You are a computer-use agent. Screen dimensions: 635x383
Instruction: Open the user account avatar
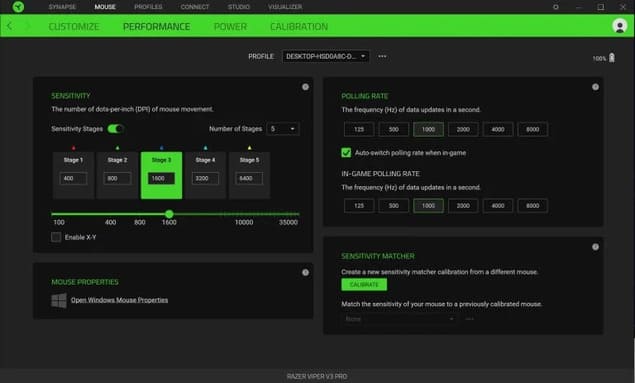619,26
